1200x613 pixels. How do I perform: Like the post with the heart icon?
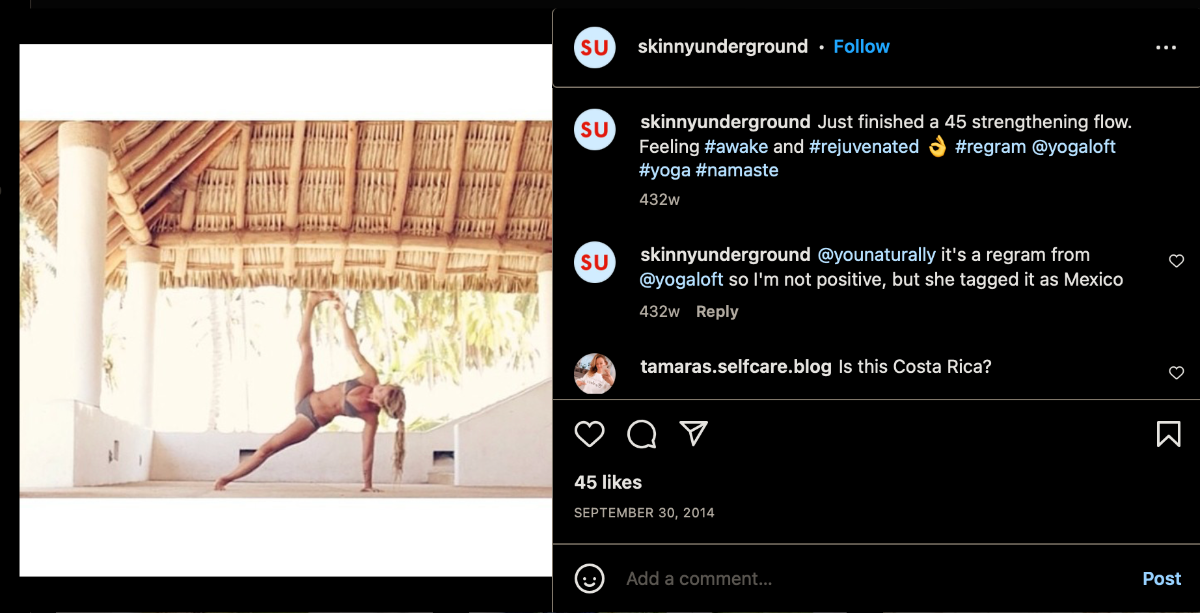[590, 434]
